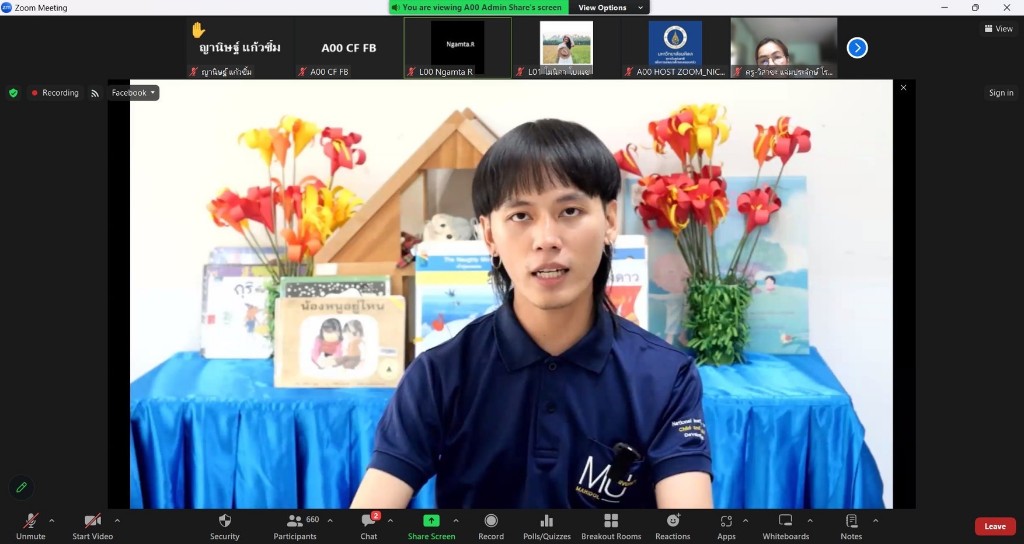This screenshot has height=544, width=1024.
Task: Open Breakout Rooms
Action: click(611, 526)
